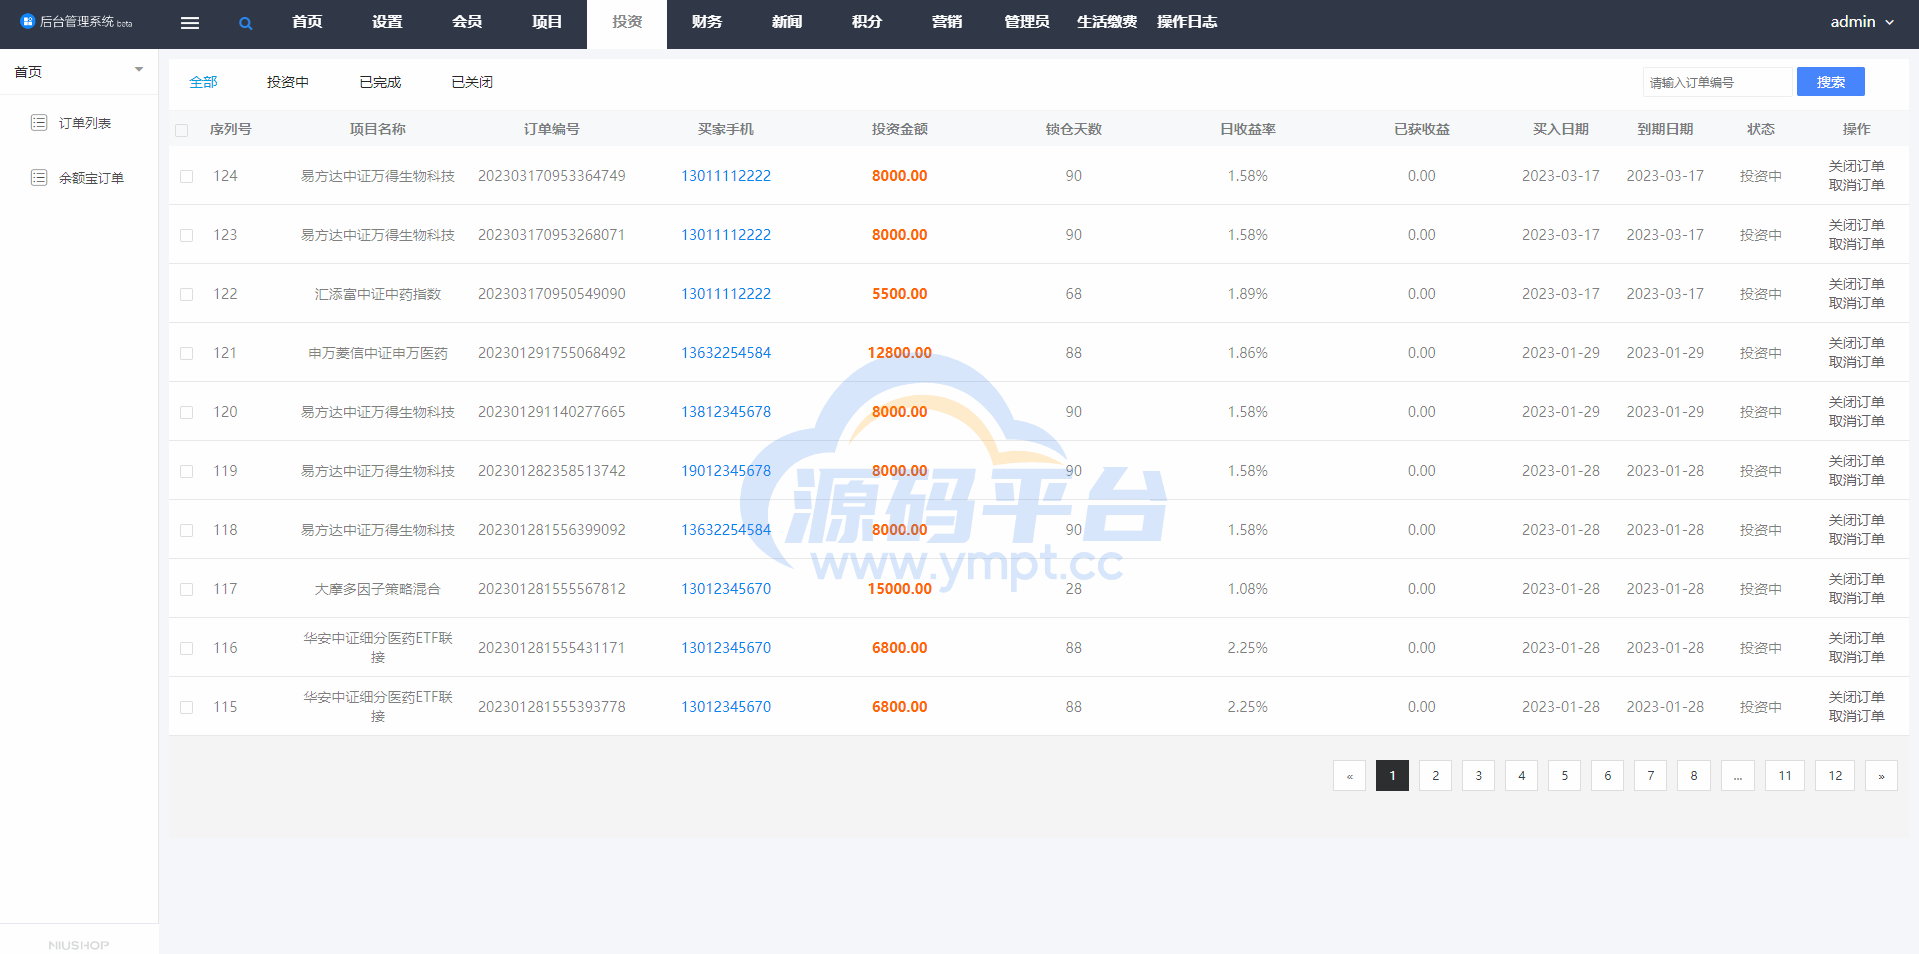Open buyer phone 13632254584 in row 121
The height and width of the screenshot is (954, 1919).
click(726, 353)
